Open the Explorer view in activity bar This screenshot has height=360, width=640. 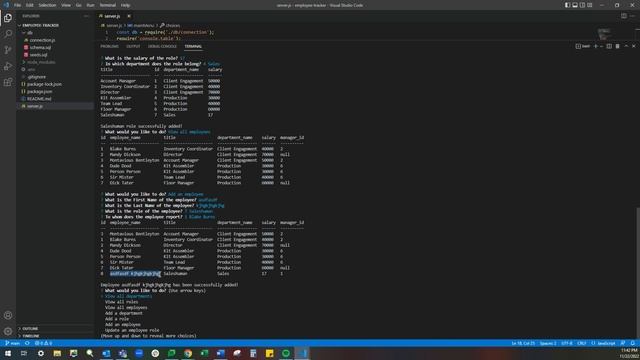[8, 18]
